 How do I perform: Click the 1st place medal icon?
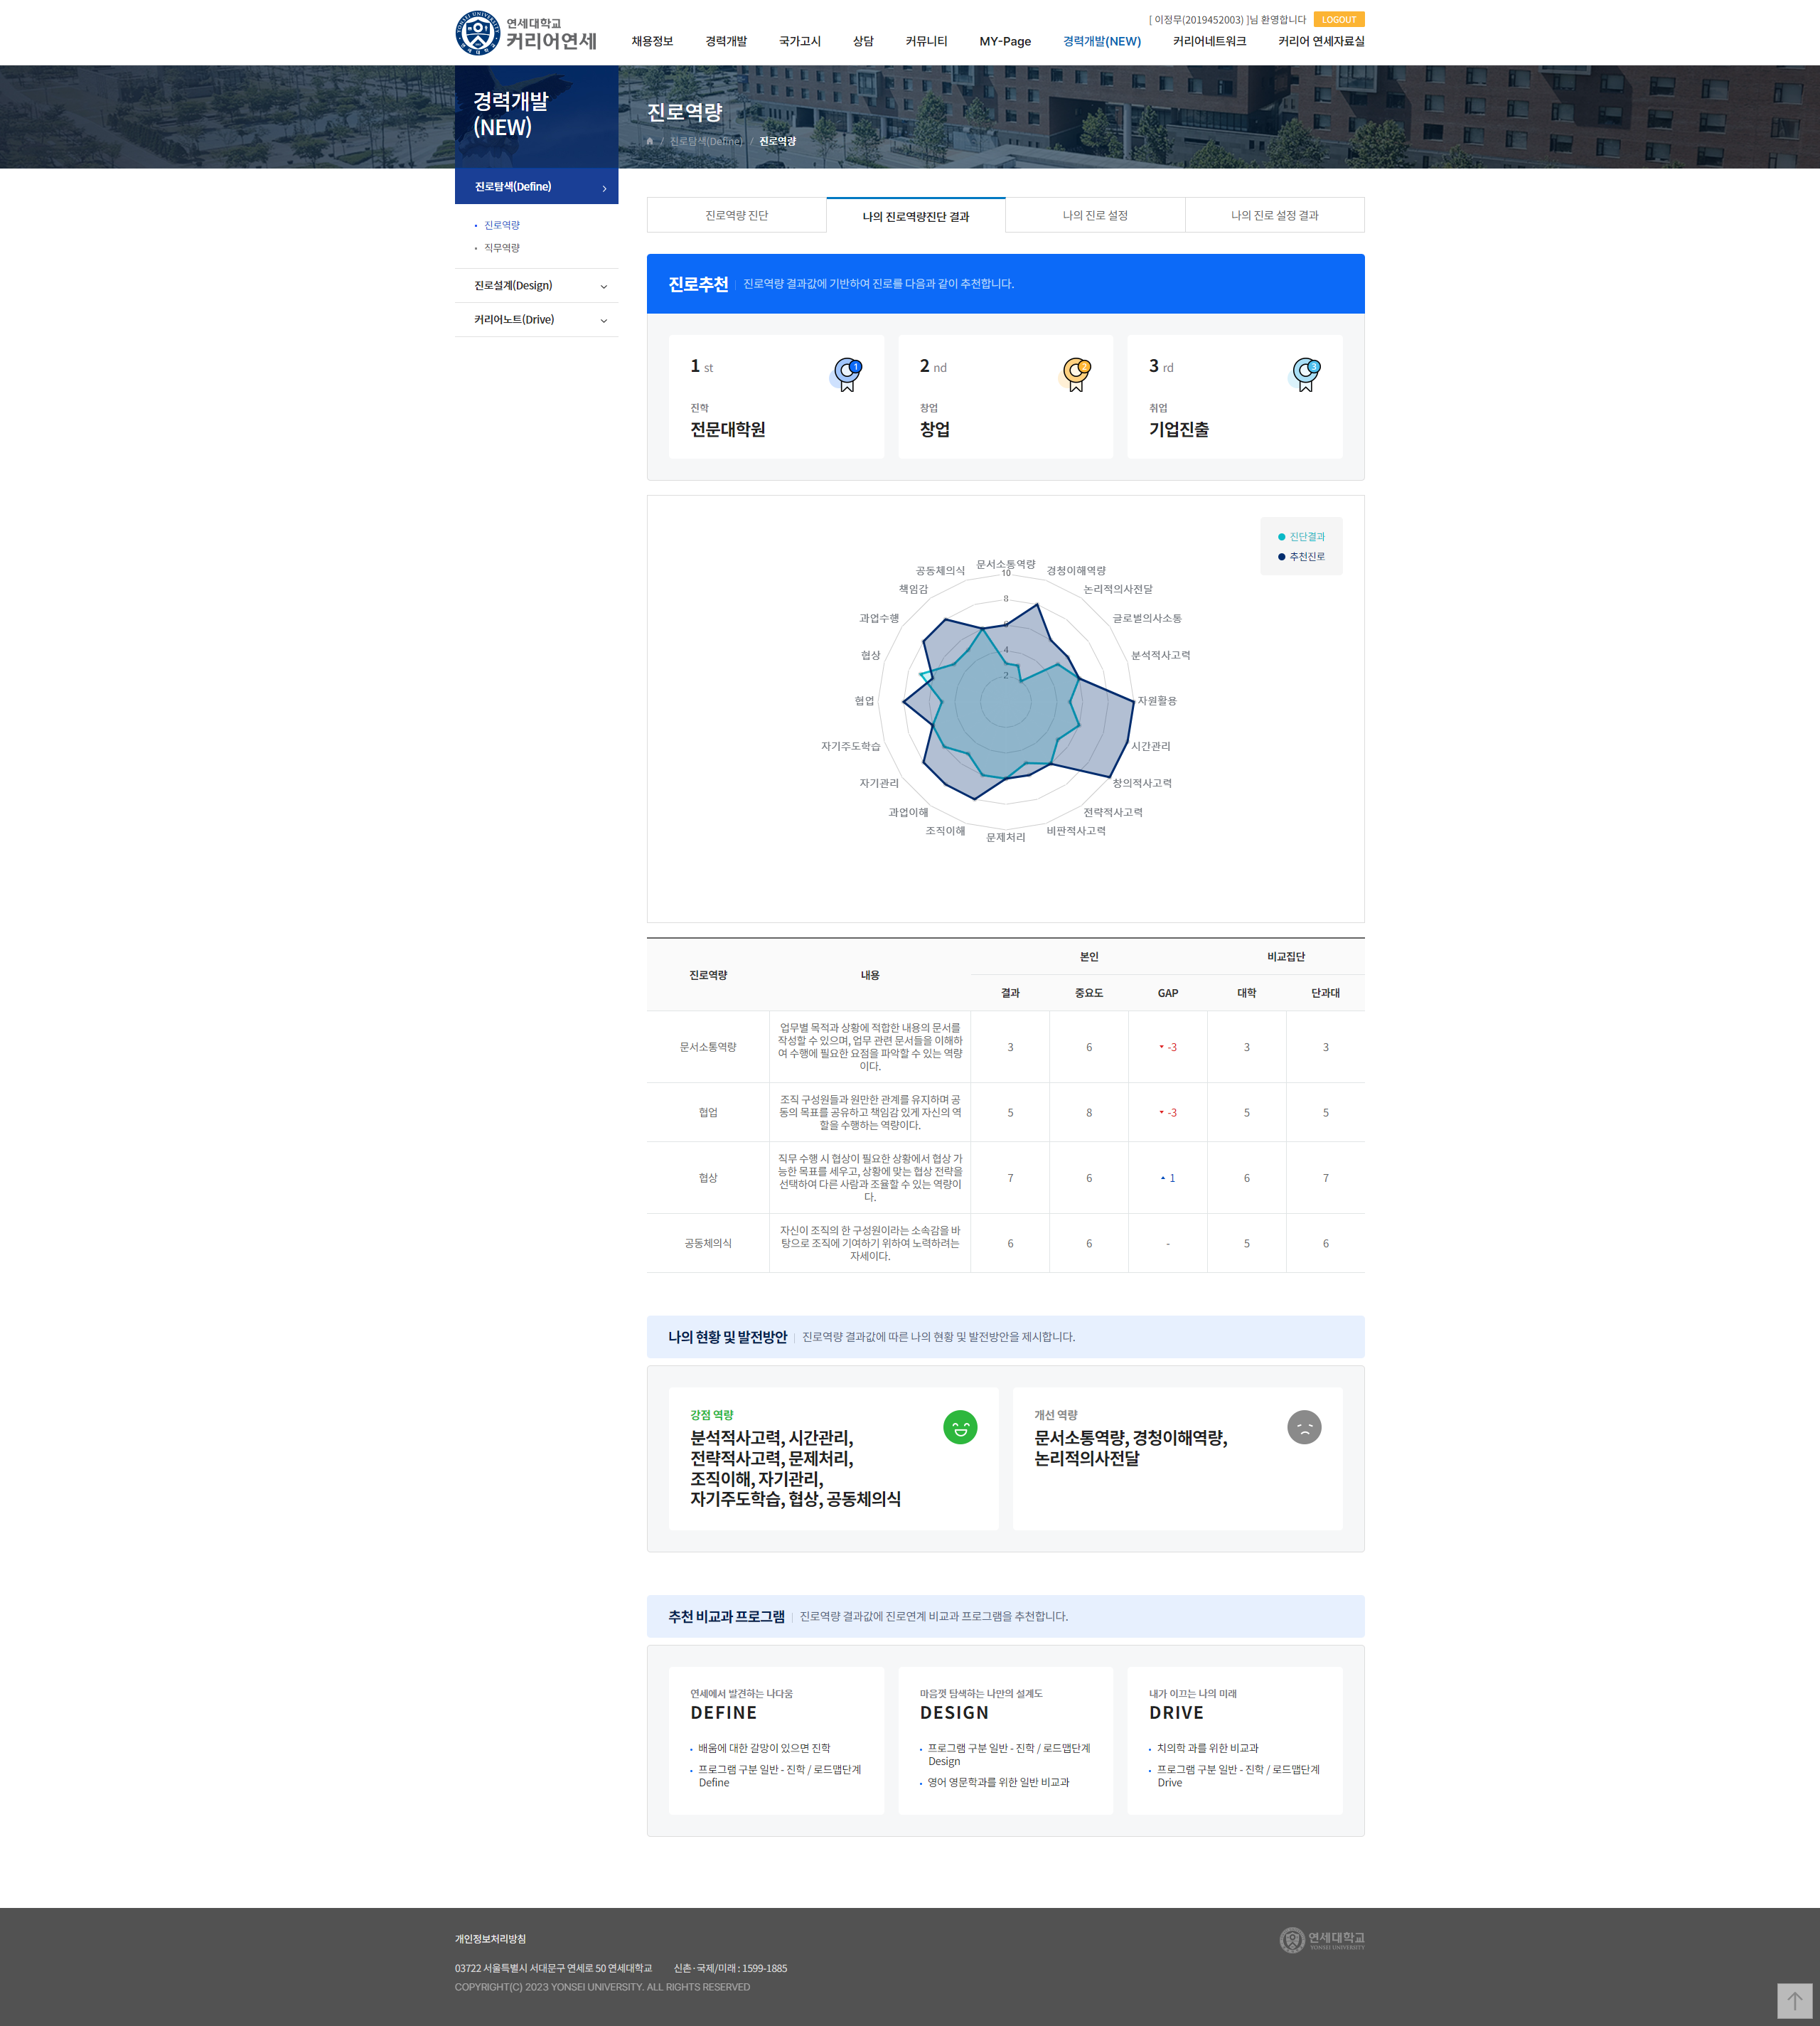[847, 374]
